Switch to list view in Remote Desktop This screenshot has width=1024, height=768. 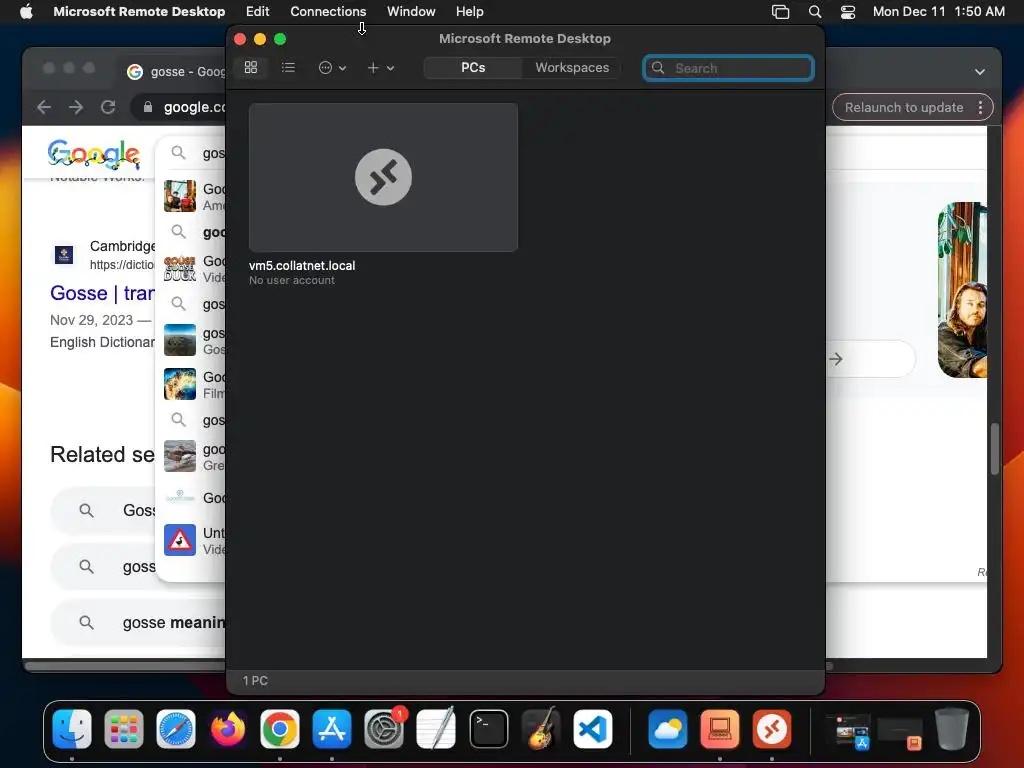click(x=288, y=67)
